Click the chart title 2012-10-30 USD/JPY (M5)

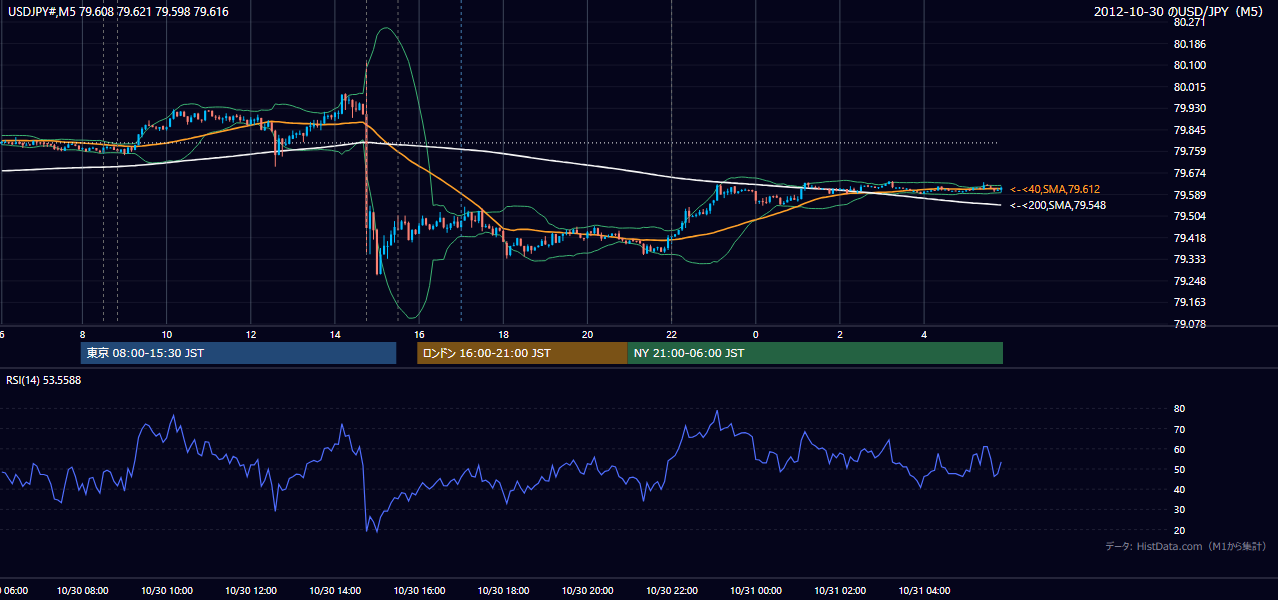tap(1180, 11)
